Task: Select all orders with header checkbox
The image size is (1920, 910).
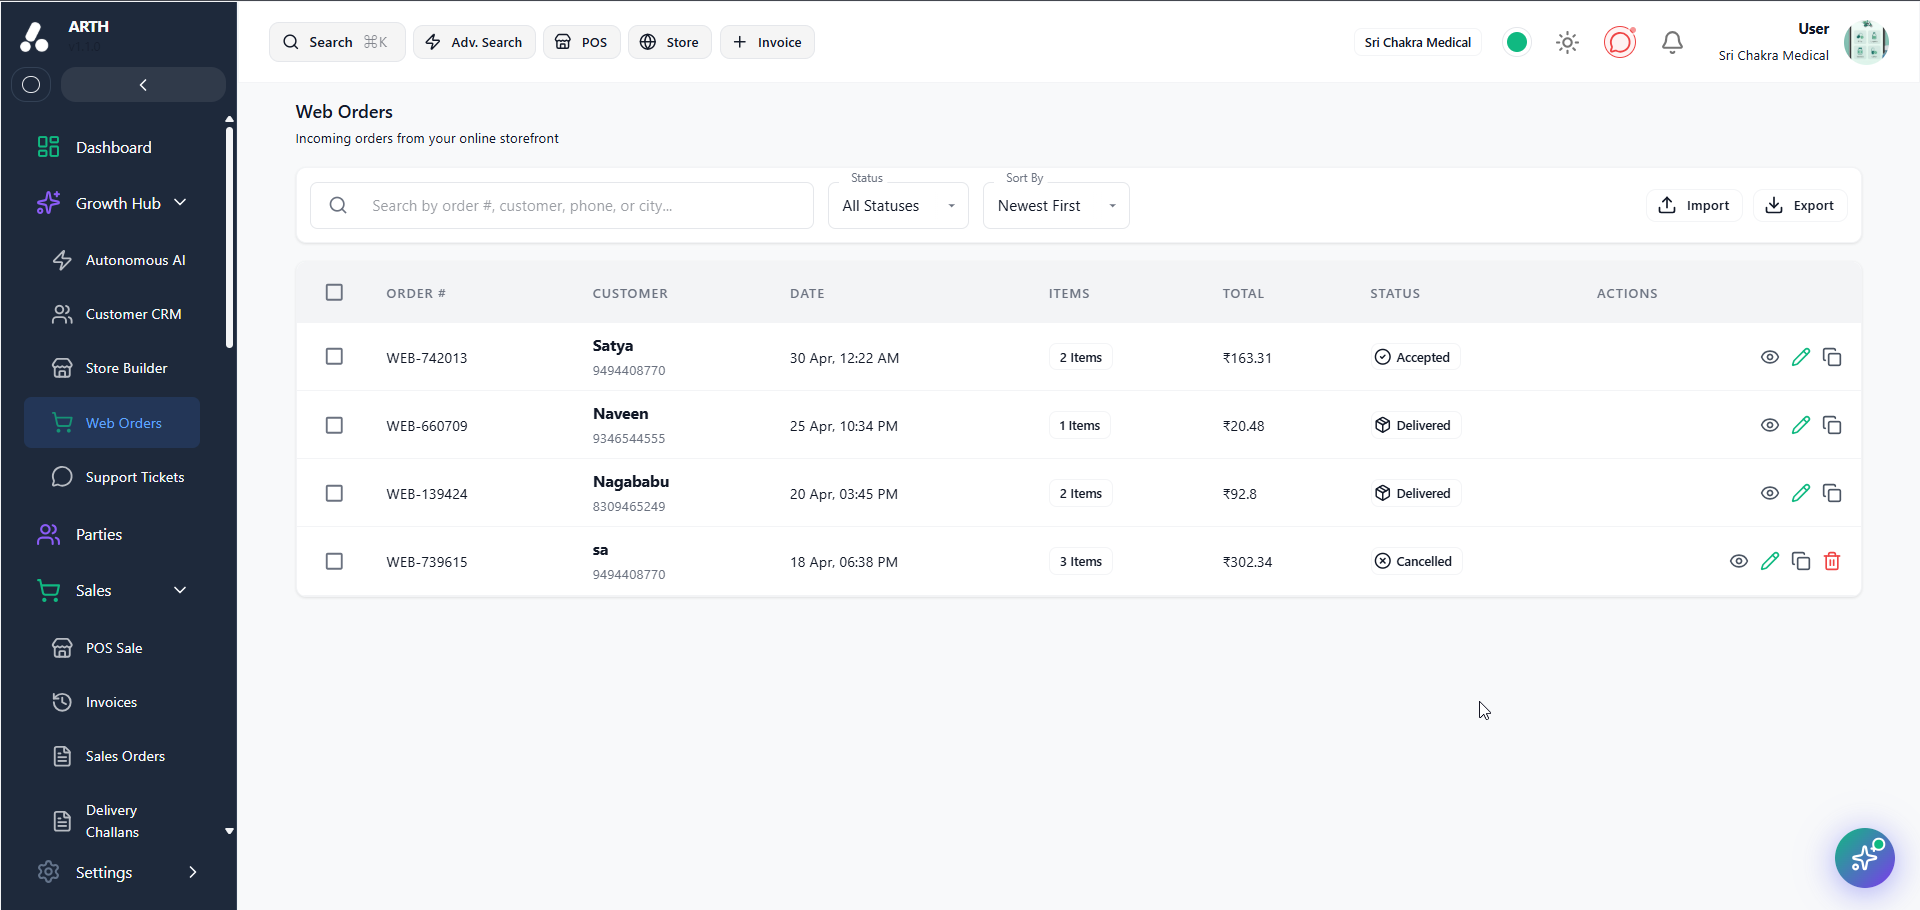Action: coord(334,292)
